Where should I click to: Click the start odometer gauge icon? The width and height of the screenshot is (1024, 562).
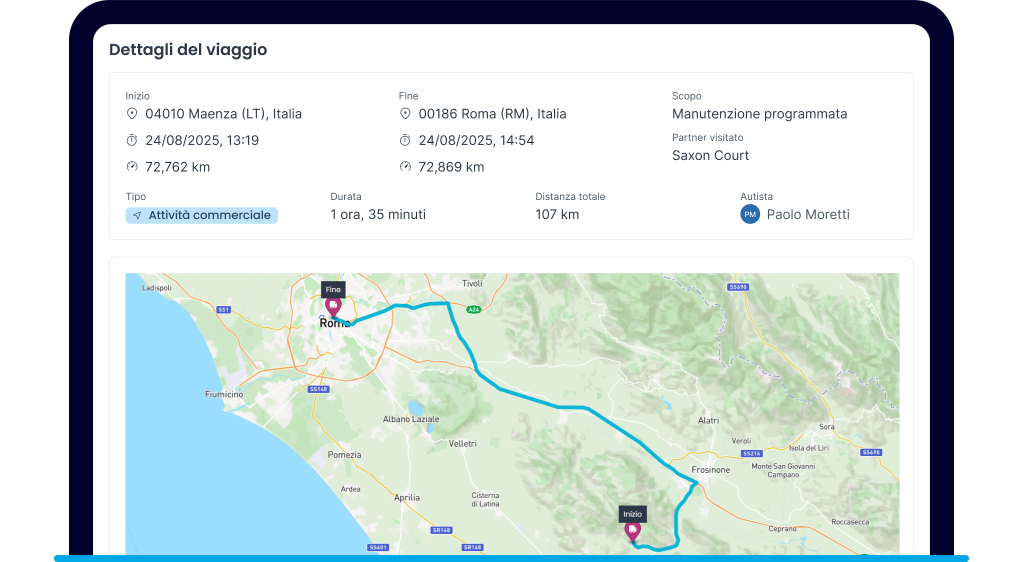click(131, 167)
